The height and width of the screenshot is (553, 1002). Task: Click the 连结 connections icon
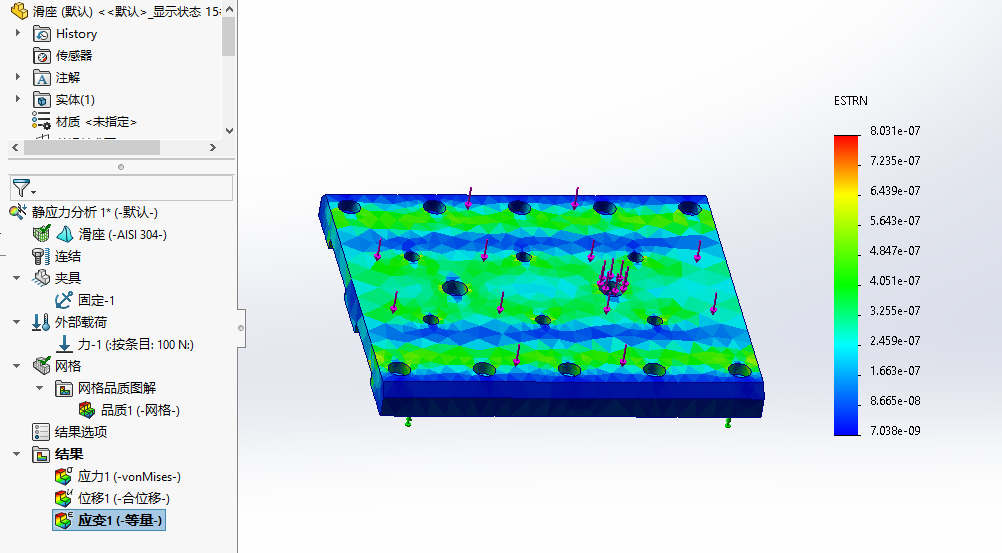click(x=41, y=256)
